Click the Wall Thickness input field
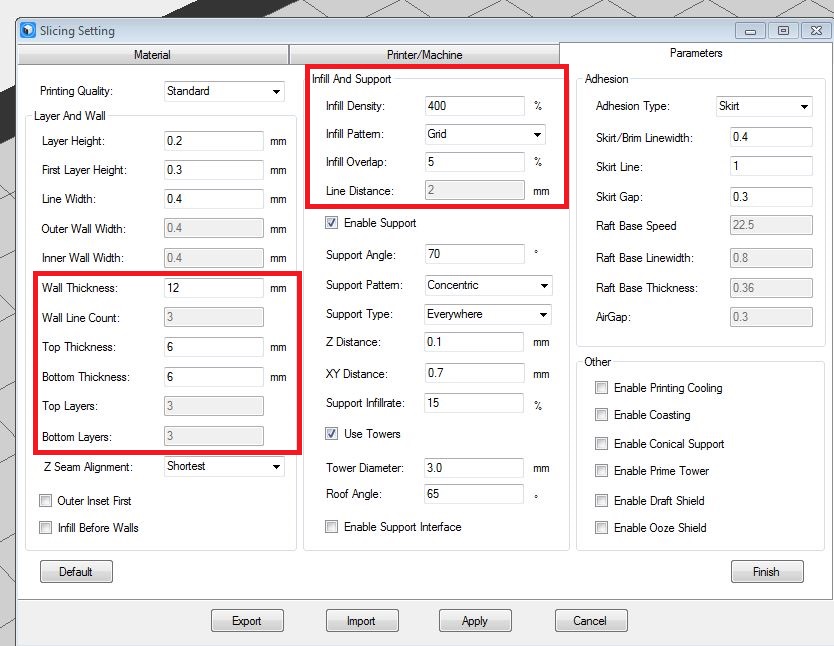 [x=213, y=288]
